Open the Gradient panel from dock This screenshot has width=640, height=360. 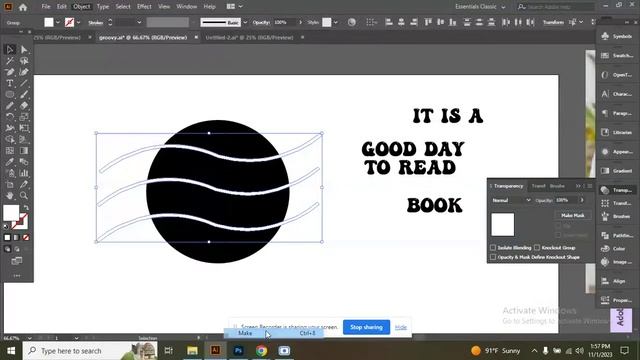click(617, 171)
